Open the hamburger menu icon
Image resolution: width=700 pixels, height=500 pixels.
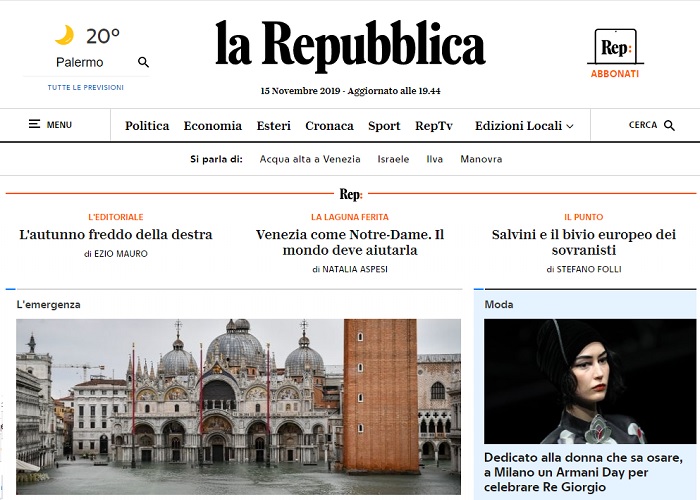34,124
